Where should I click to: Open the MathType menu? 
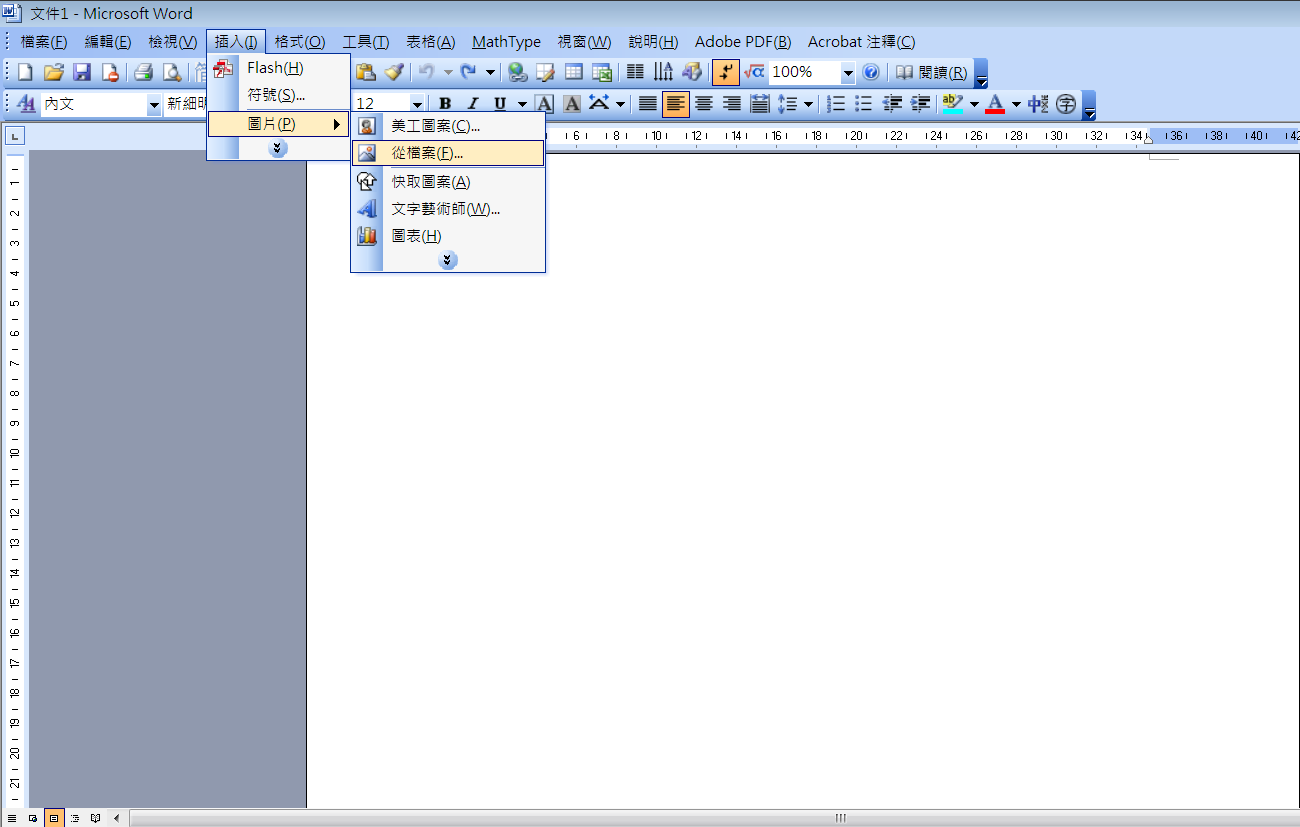point(506,42)
